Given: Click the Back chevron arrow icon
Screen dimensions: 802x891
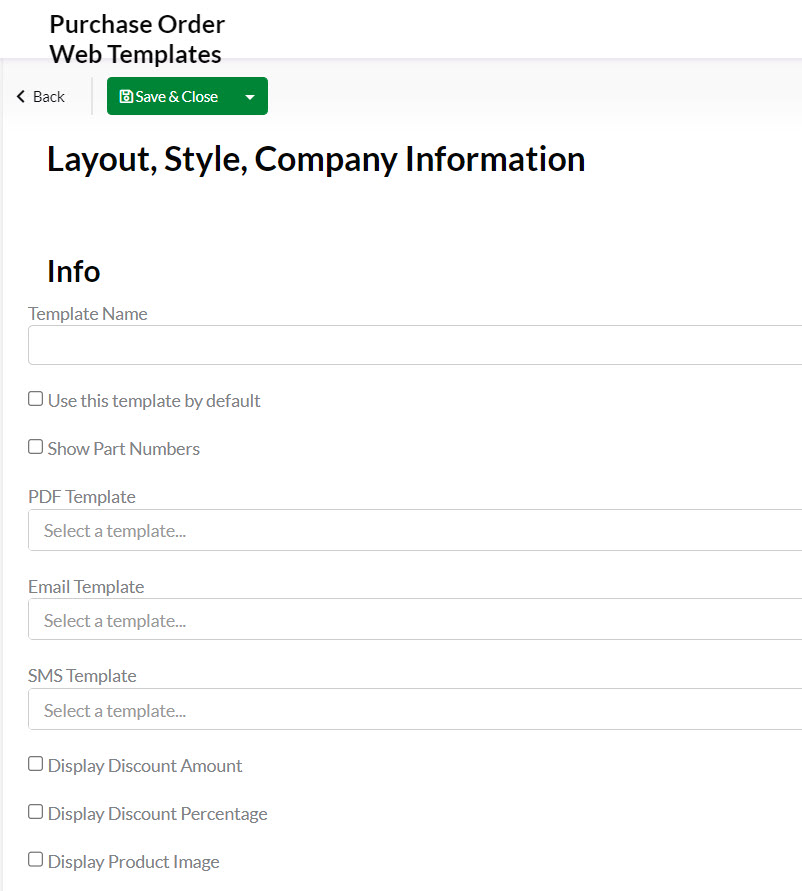Looking at the screenshot, I should point(20,97).
